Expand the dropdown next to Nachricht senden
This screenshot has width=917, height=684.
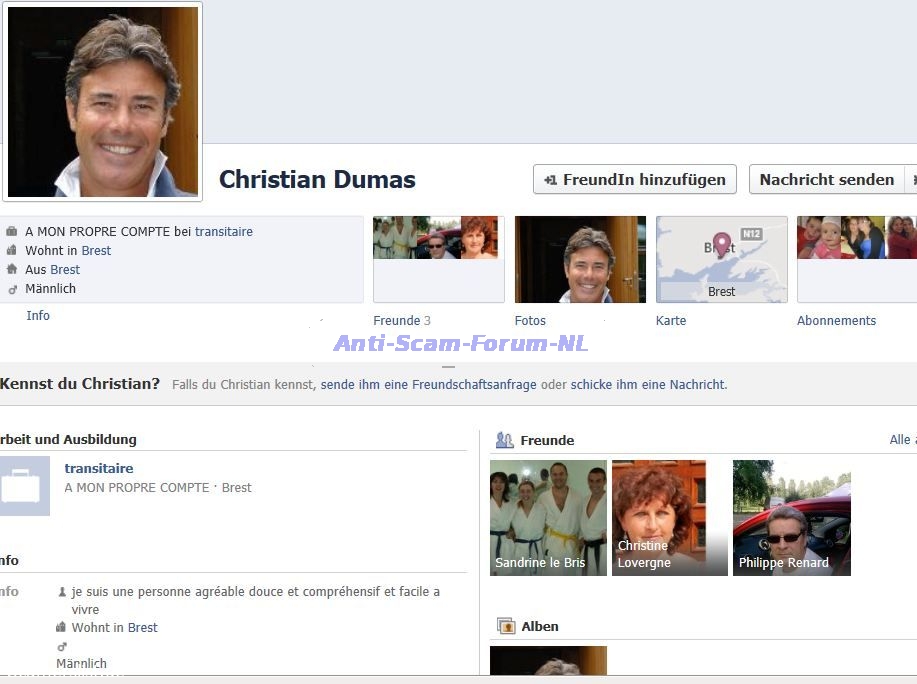click(911, 180)
